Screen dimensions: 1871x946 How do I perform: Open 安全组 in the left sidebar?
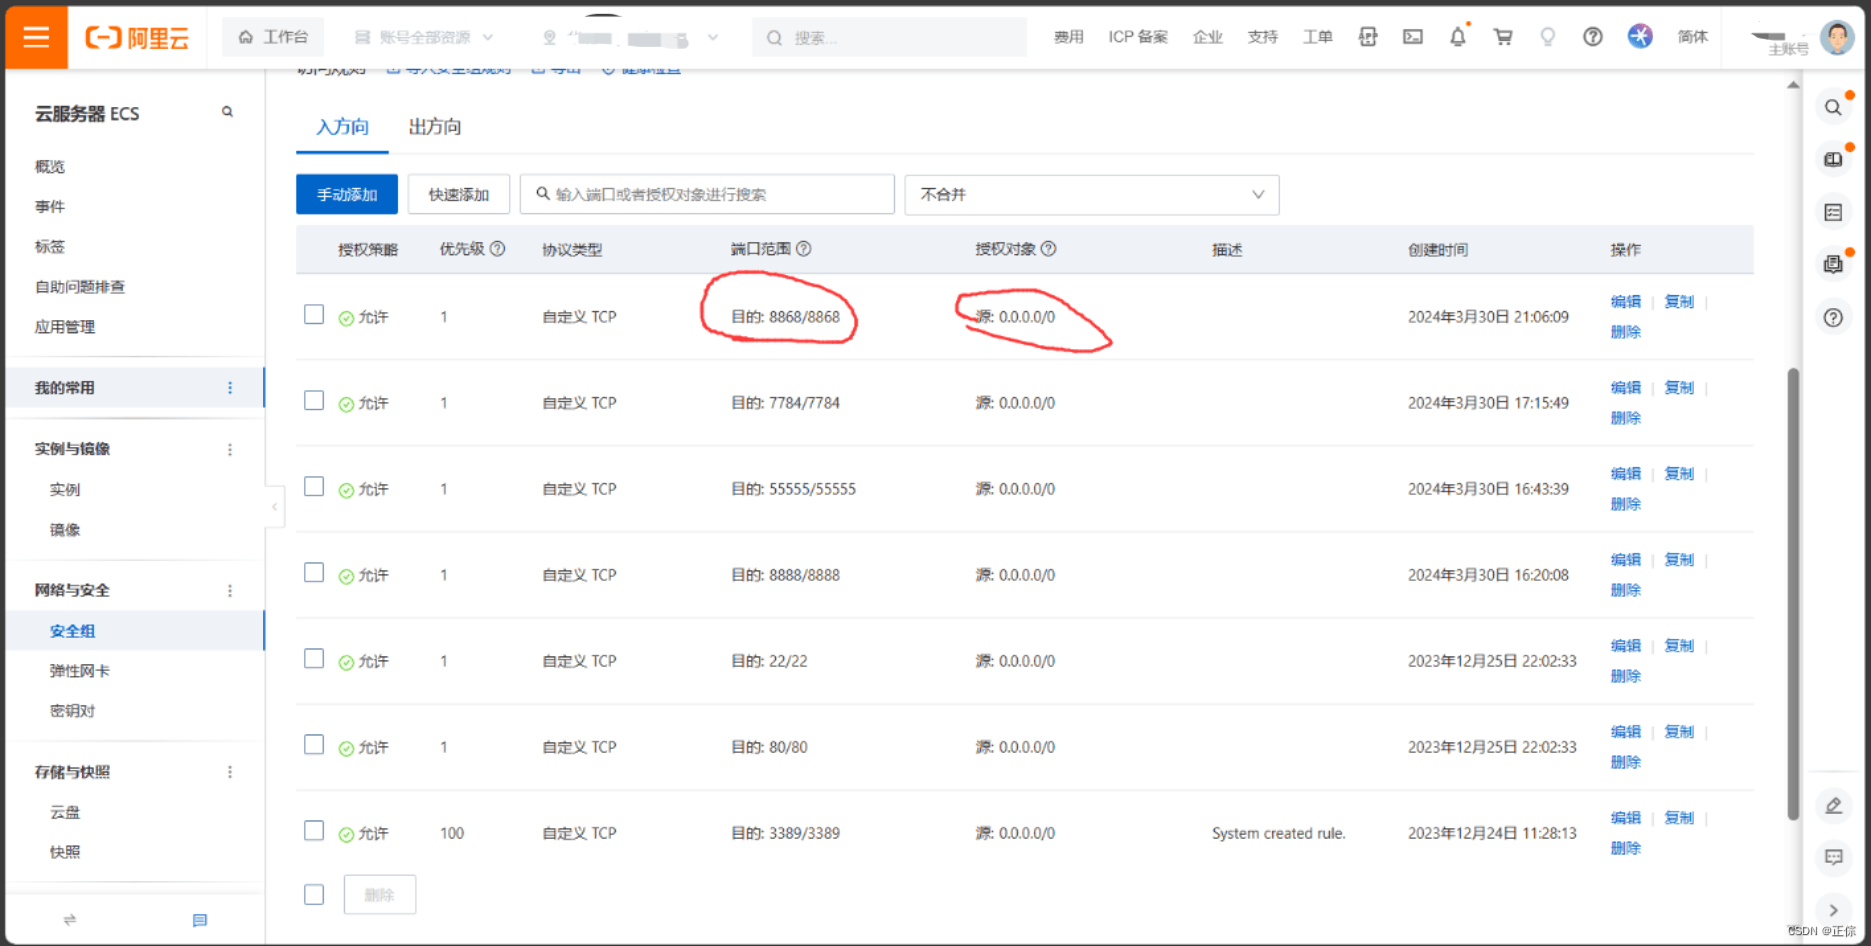(72, 631)
